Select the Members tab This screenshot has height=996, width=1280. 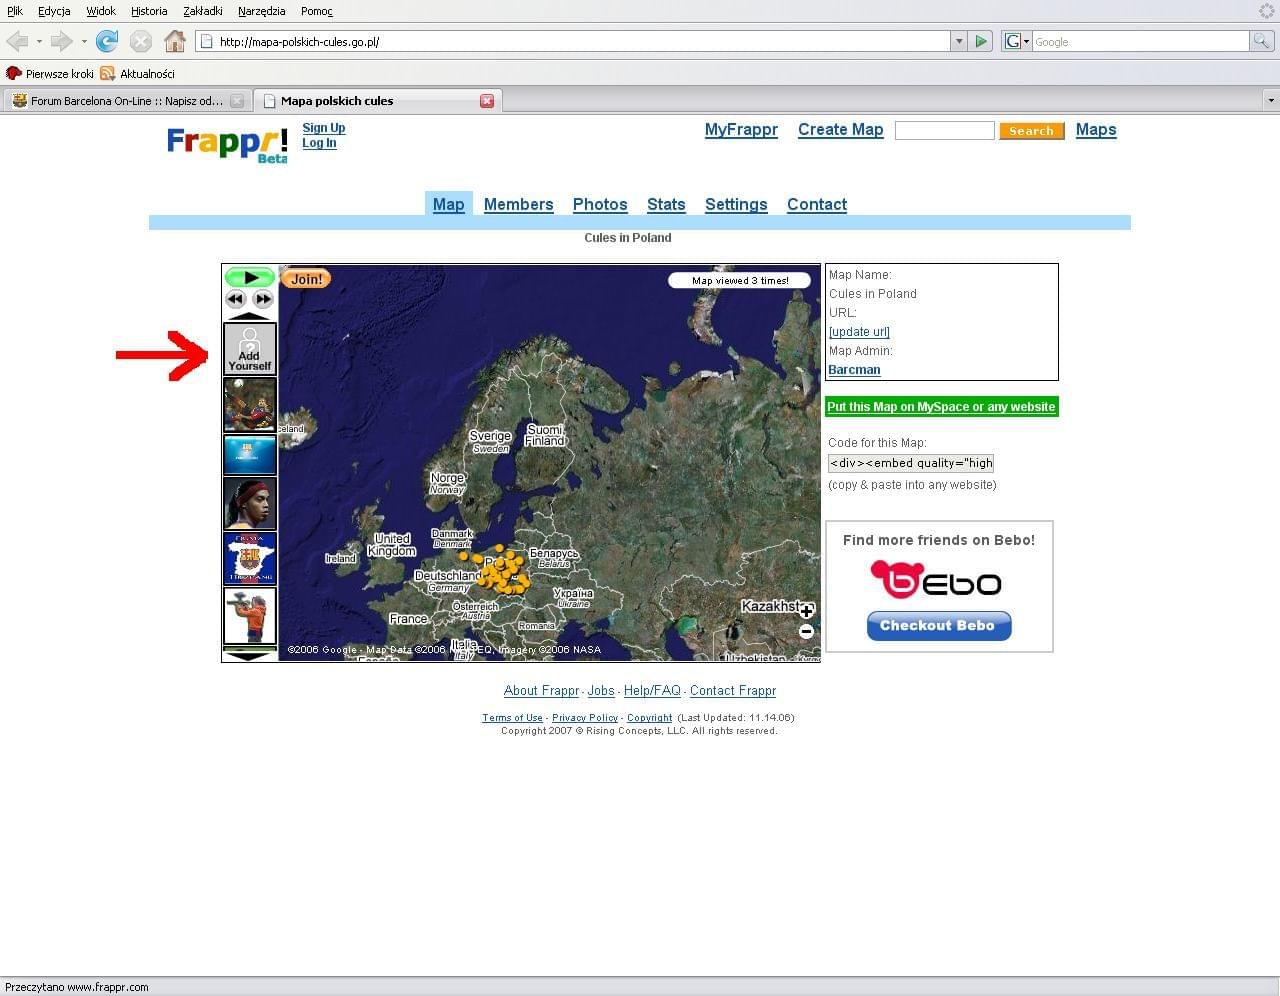(518, 204)
